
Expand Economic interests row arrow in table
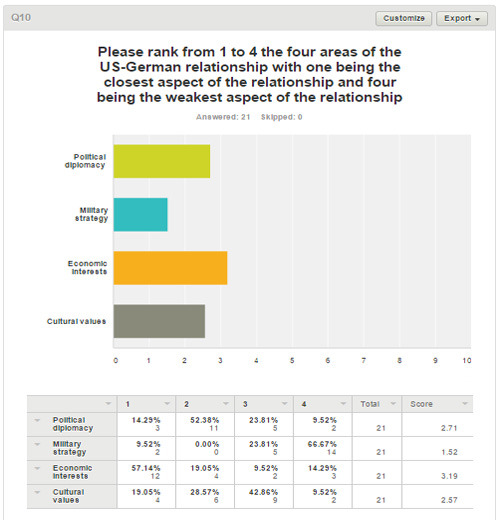[x=37, y=468]
